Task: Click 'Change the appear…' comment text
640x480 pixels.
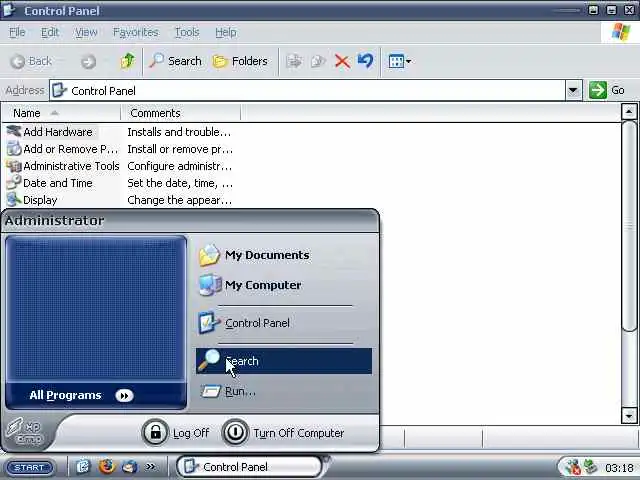Action: click(180, 200)
